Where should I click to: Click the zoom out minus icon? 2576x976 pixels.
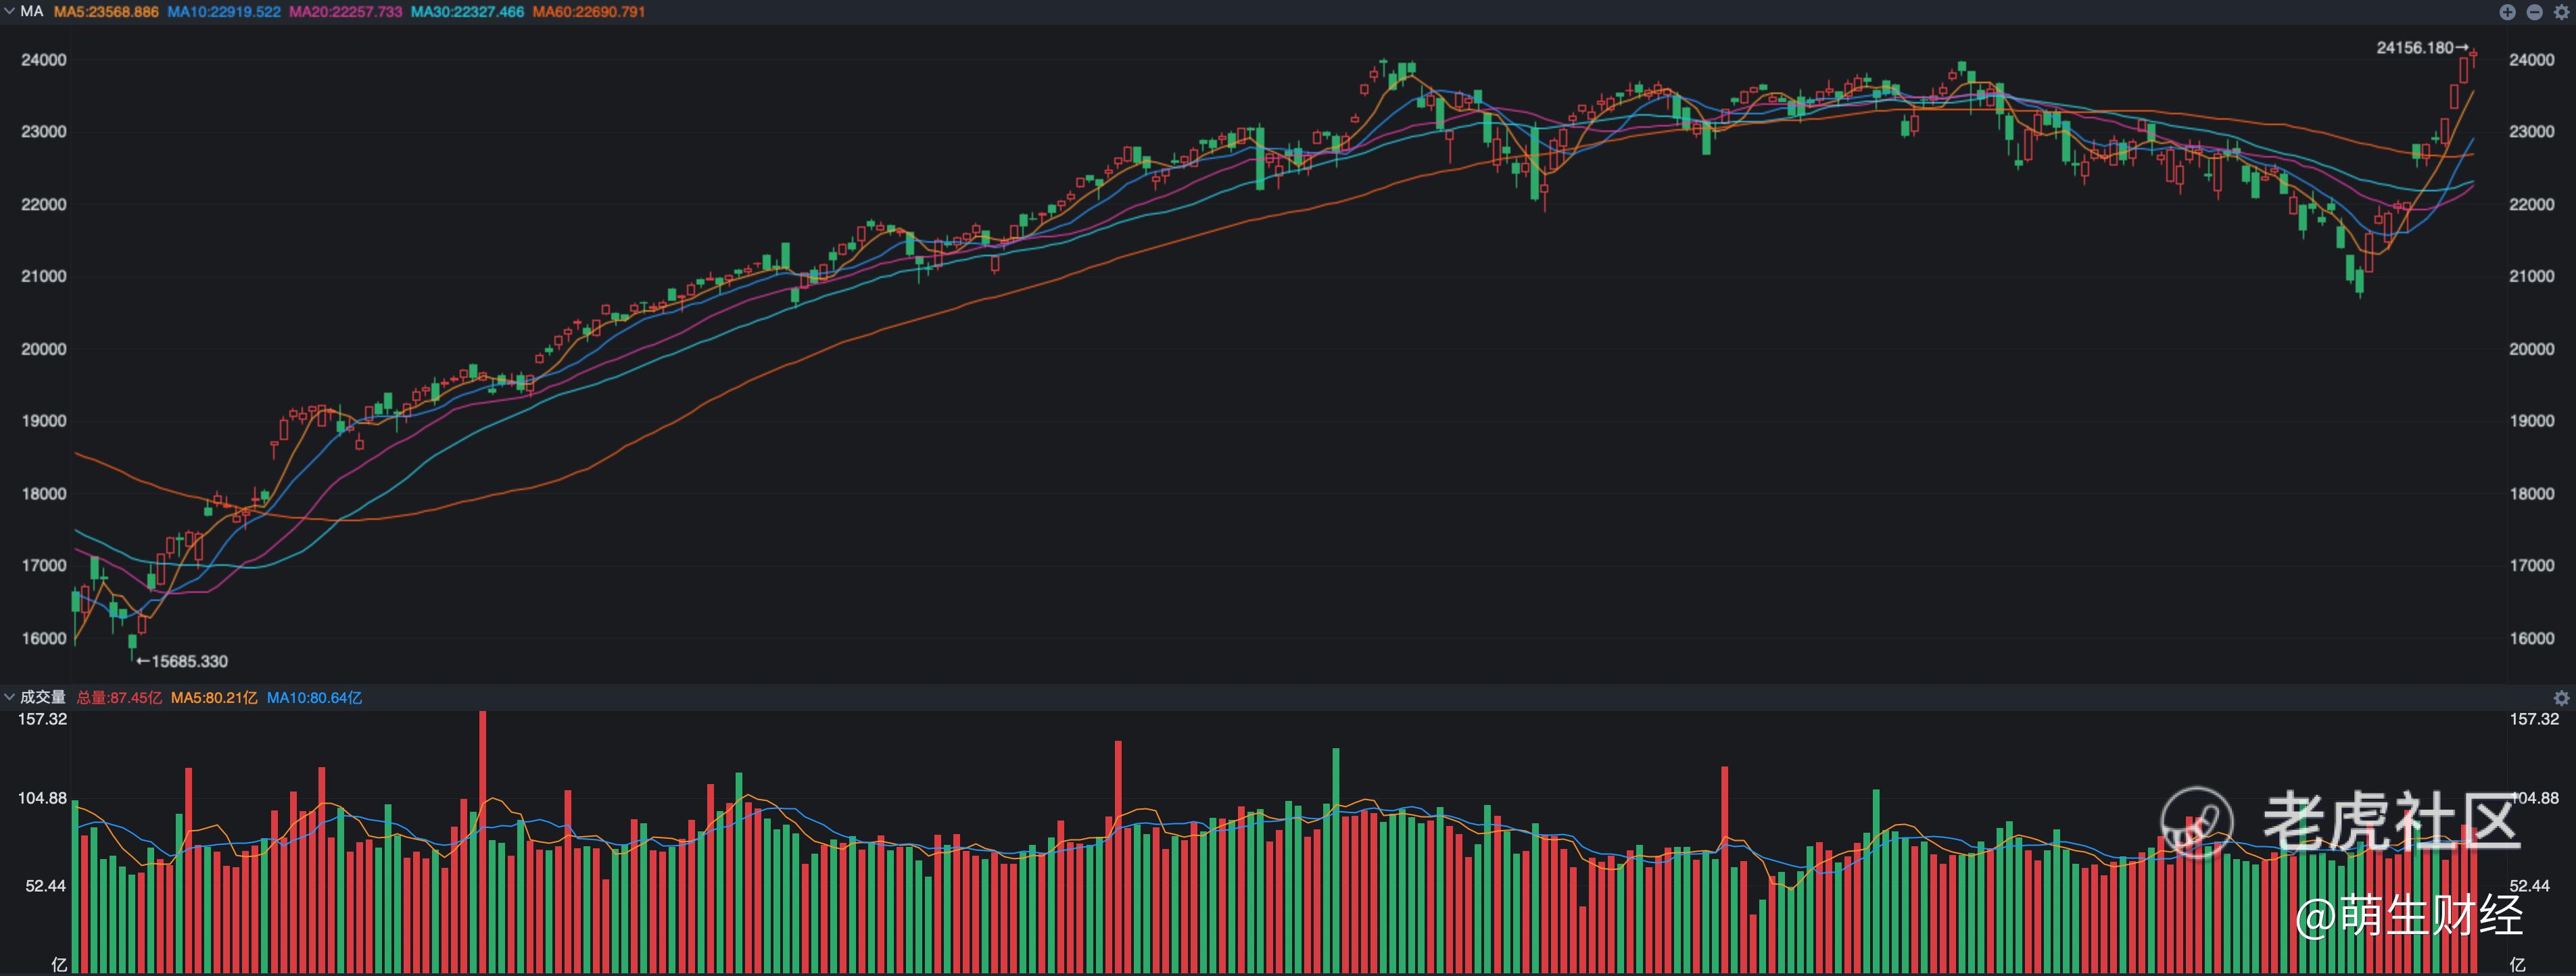pos(2534,12)
